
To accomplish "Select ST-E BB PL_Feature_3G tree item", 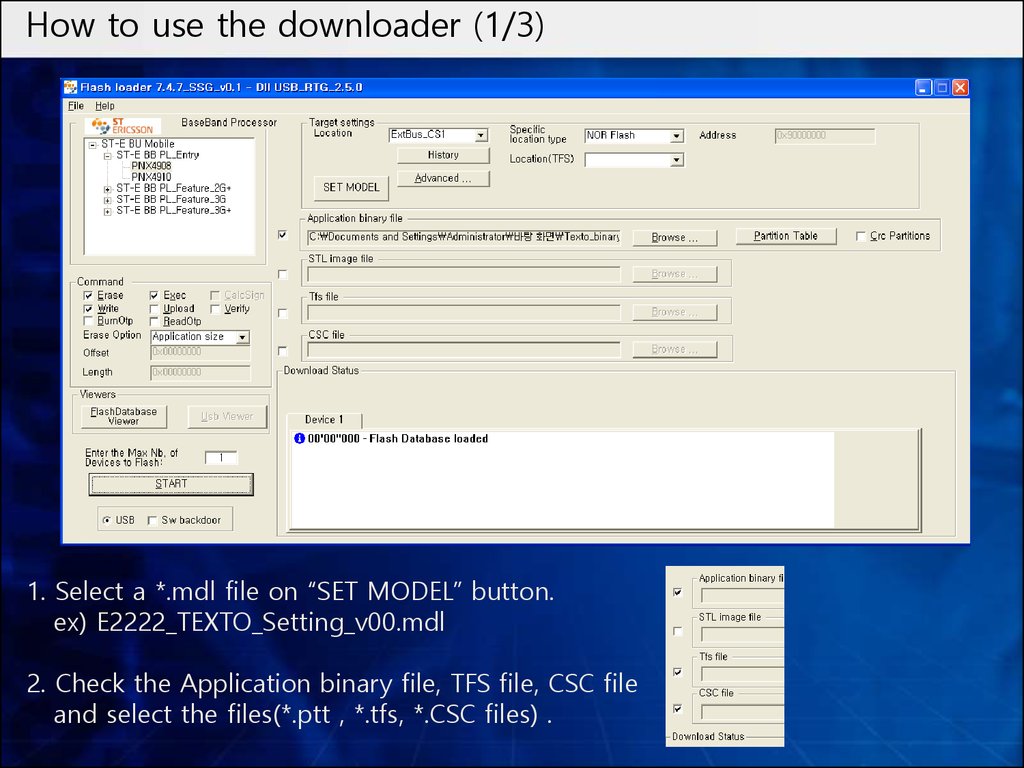I will click(171, 200).
